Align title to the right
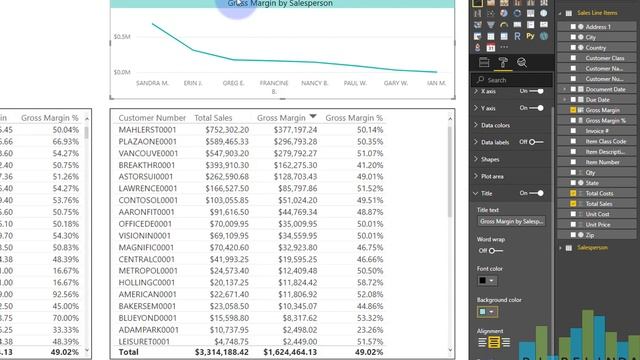Screen dimensions: 640x360 [x=506, y=342]
